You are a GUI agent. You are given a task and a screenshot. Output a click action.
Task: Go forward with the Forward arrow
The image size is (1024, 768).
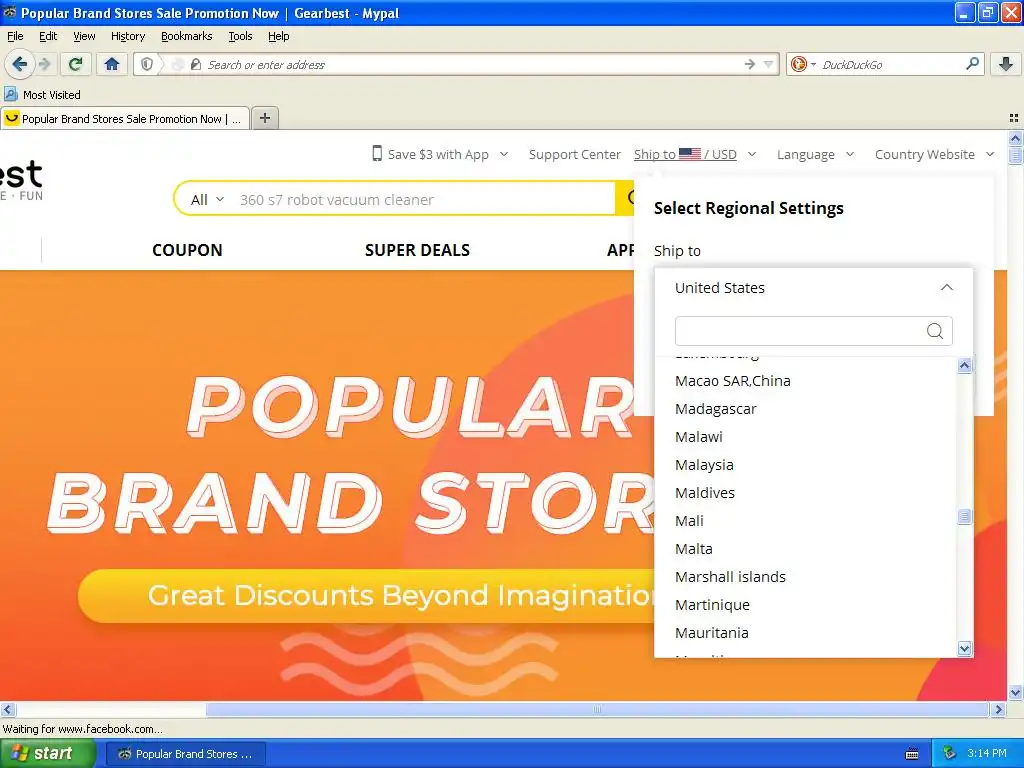click(44, 64)
